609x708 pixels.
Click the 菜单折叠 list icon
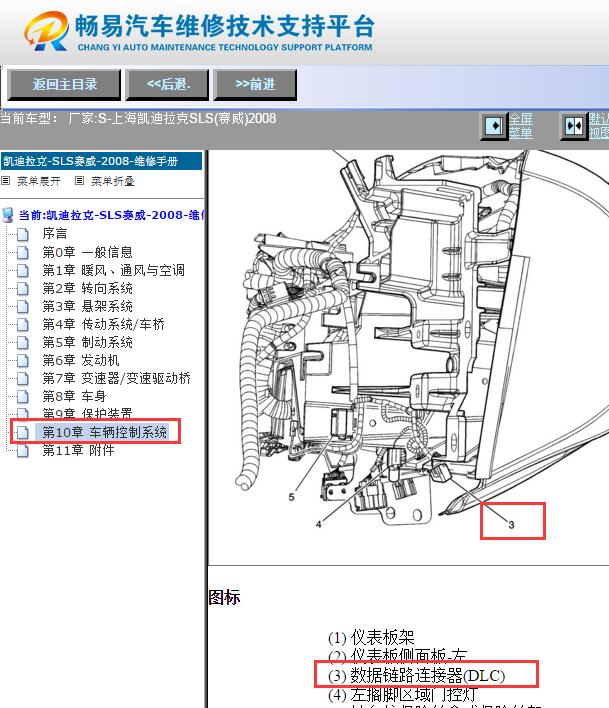click(x=79, y=181)
